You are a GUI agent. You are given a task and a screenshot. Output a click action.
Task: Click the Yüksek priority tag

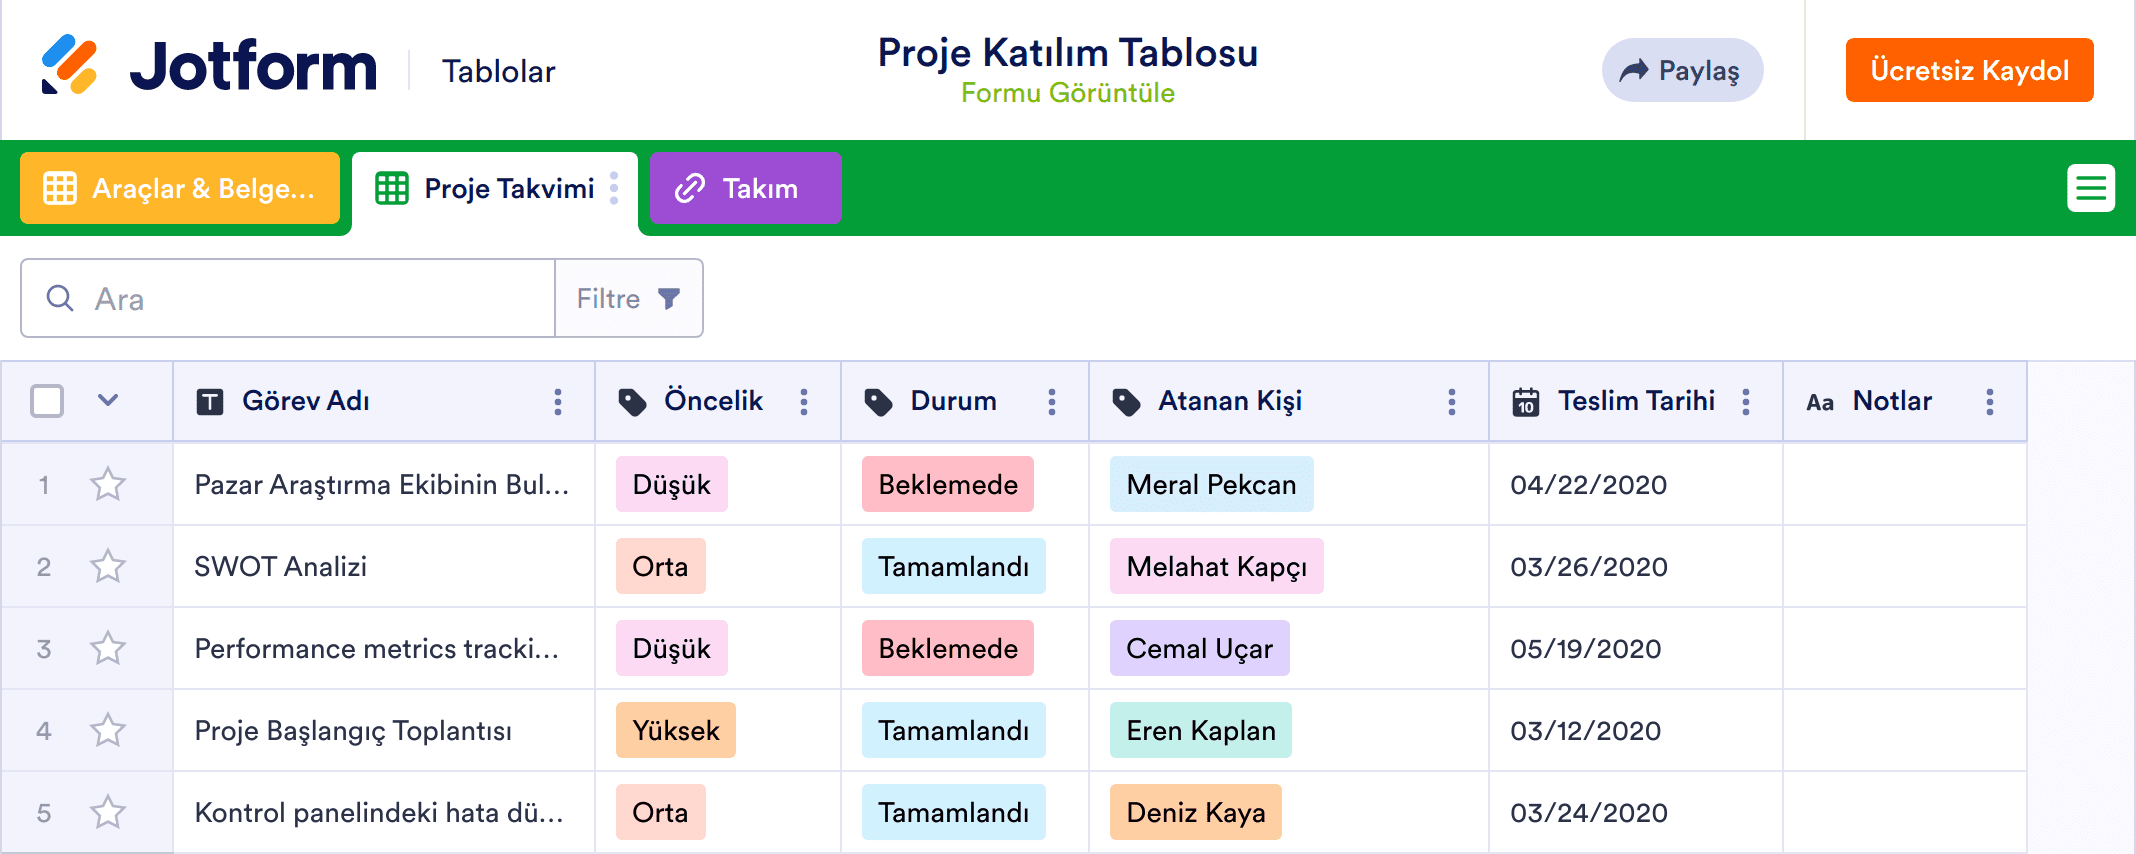[x=676, y=731]
